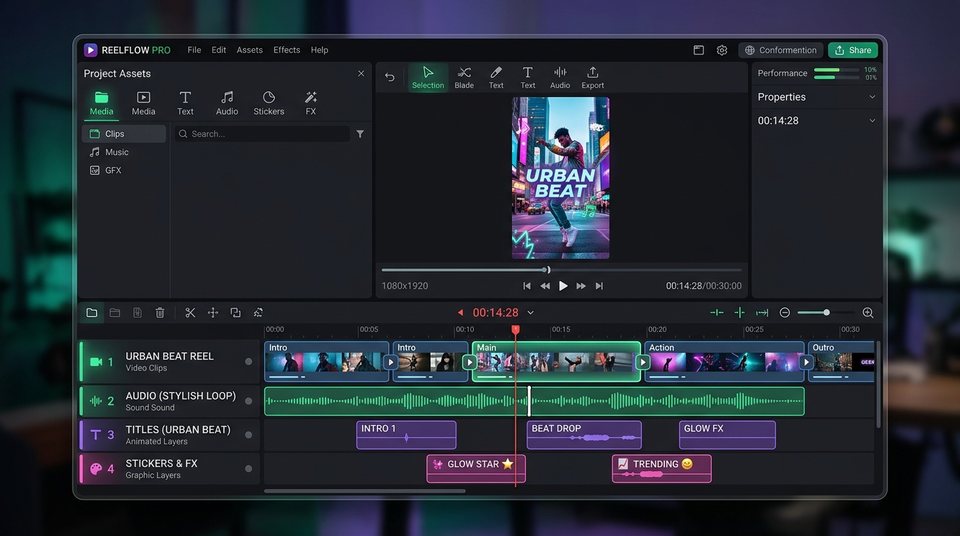
Task: Click the timeline zoom-out minus icon
Action: [x=784, y=312]
